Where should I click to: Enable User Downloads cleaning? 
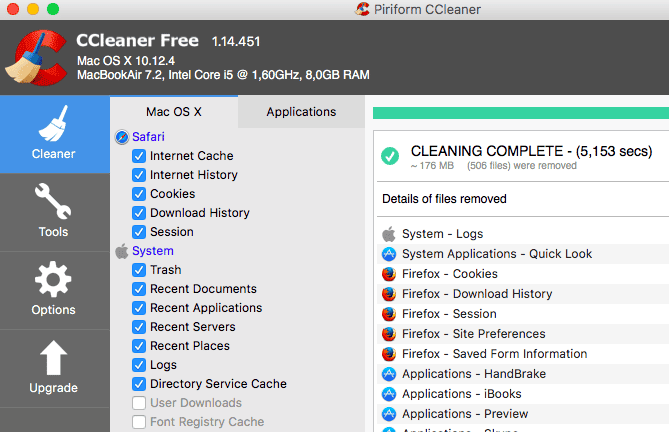(x=139, y=403)
